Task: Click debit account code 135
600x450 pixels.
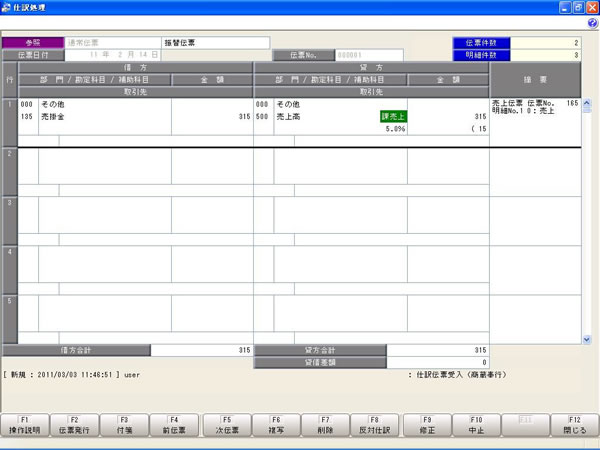Action: pyautogui.click(x=27, y=117)
